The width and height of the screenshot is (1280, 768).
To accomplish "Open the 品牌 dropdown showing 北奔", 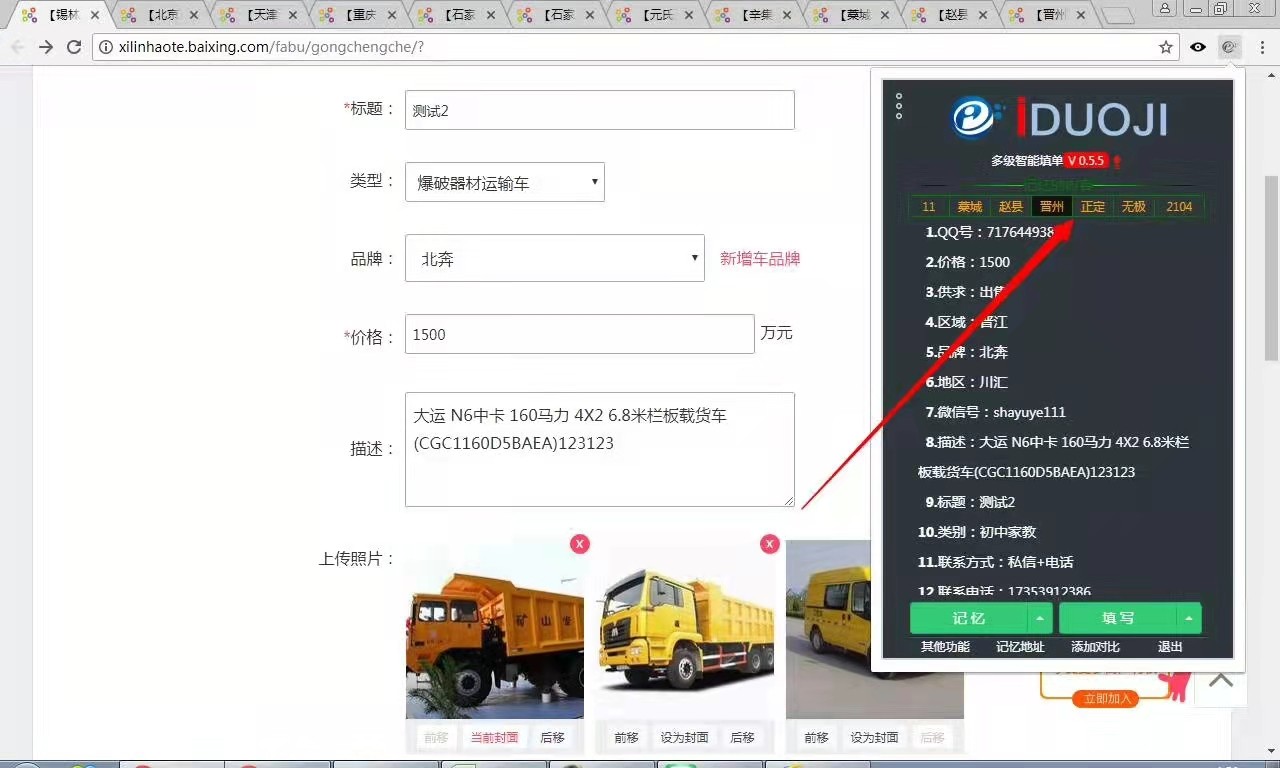I will click(555, 258).
